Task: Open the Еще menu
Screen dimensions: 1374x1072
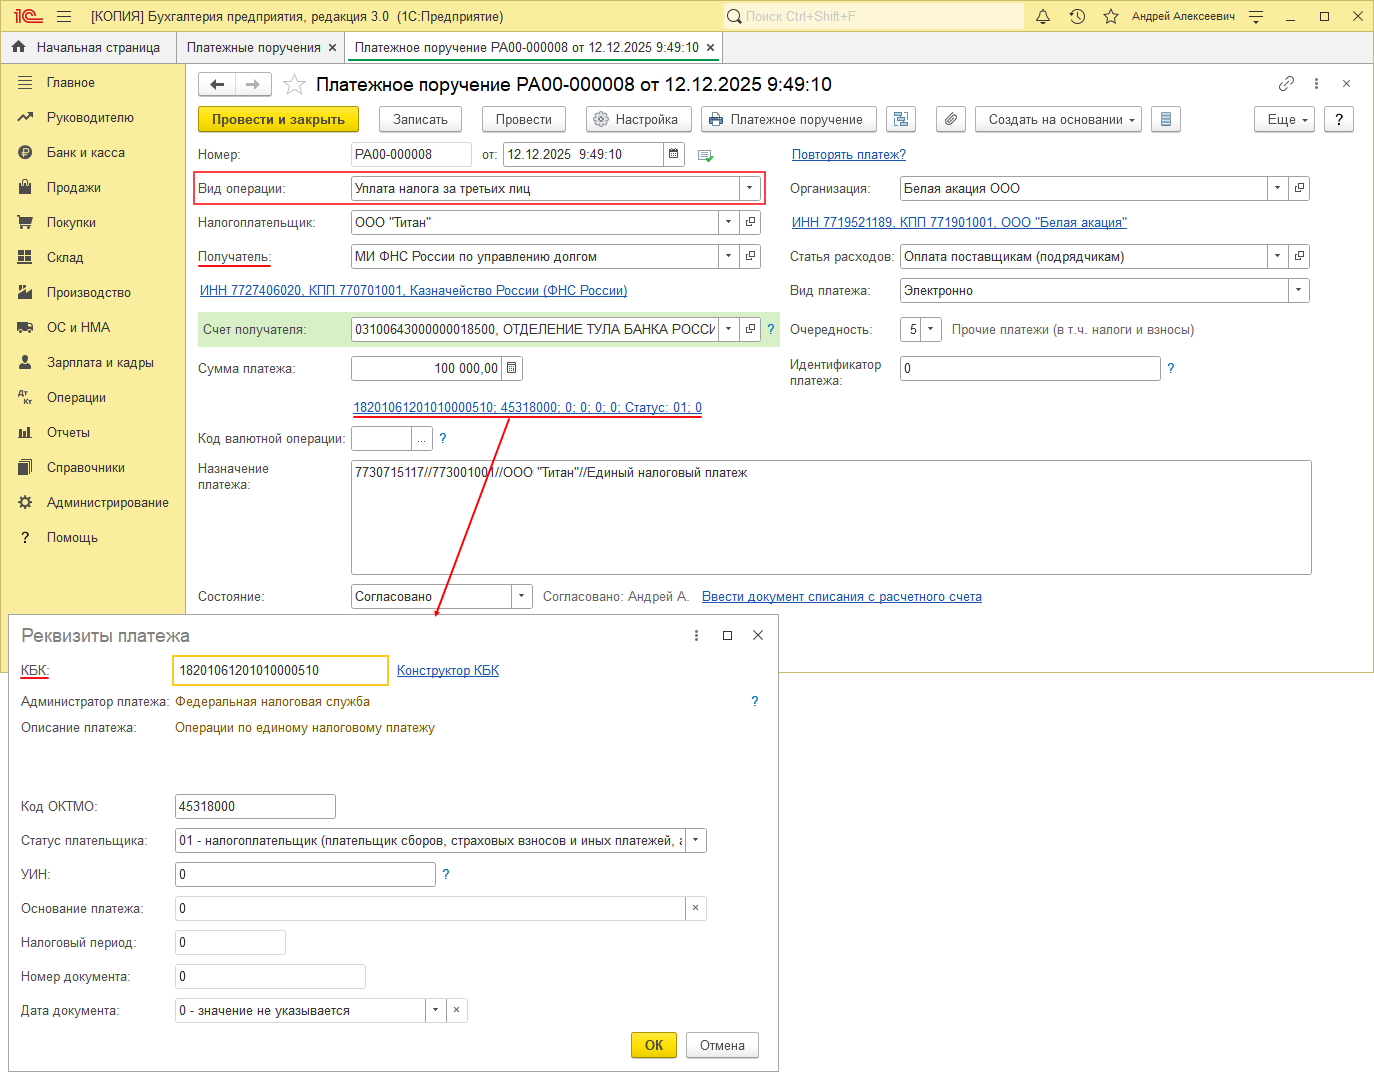Action: [x=1284, y=119]
